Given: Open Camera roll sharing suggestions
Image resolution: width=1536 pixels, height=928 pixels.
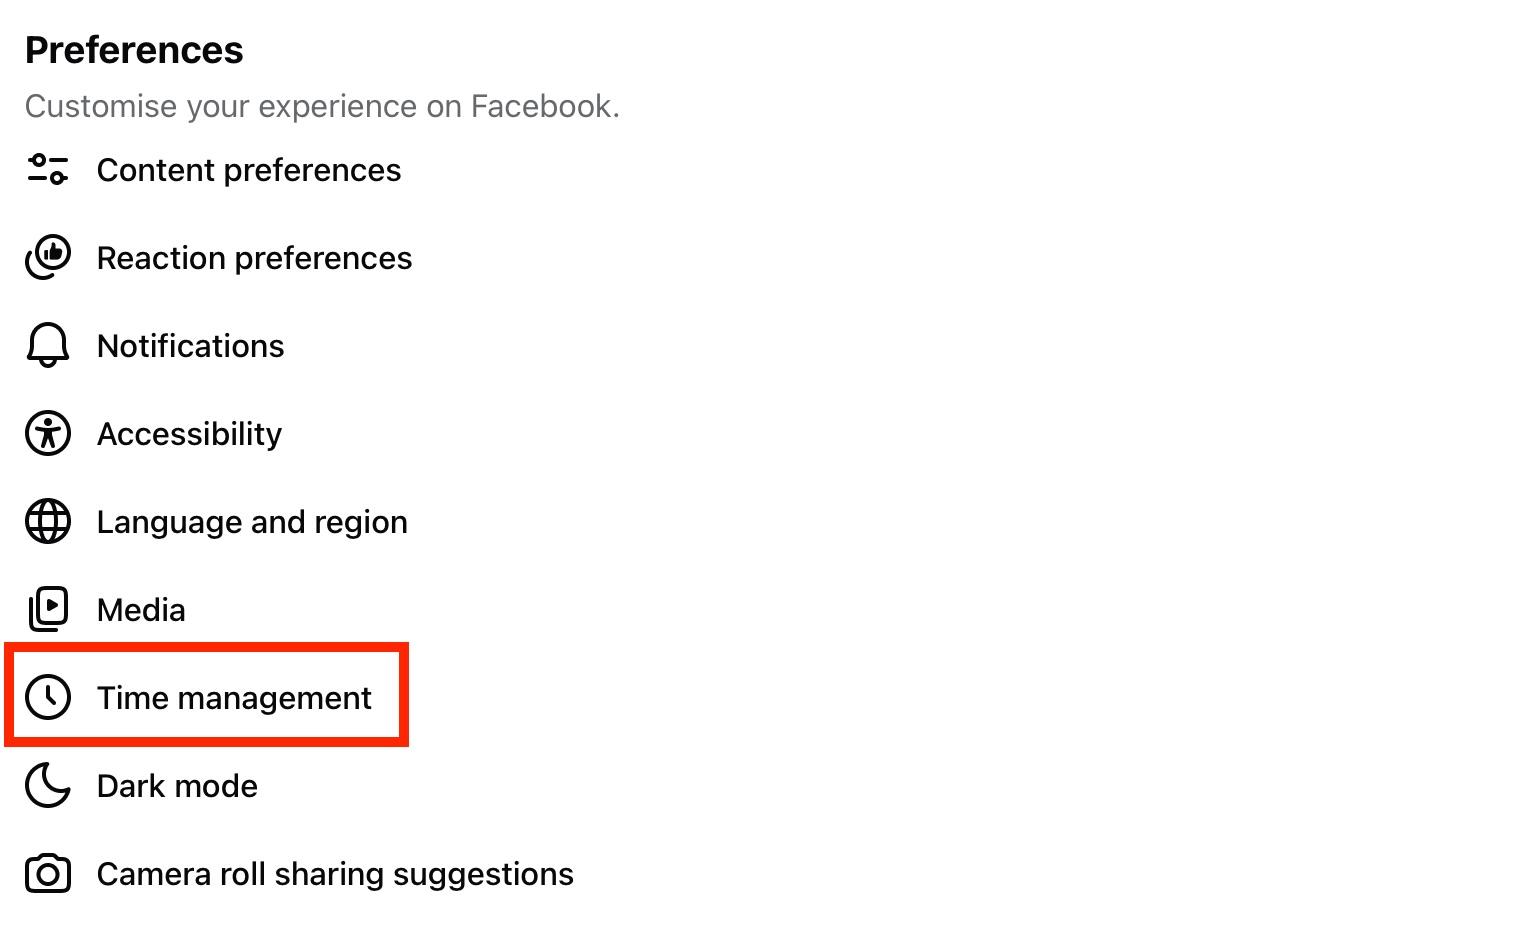Looking at the screenshot, I should pos(335,874).
